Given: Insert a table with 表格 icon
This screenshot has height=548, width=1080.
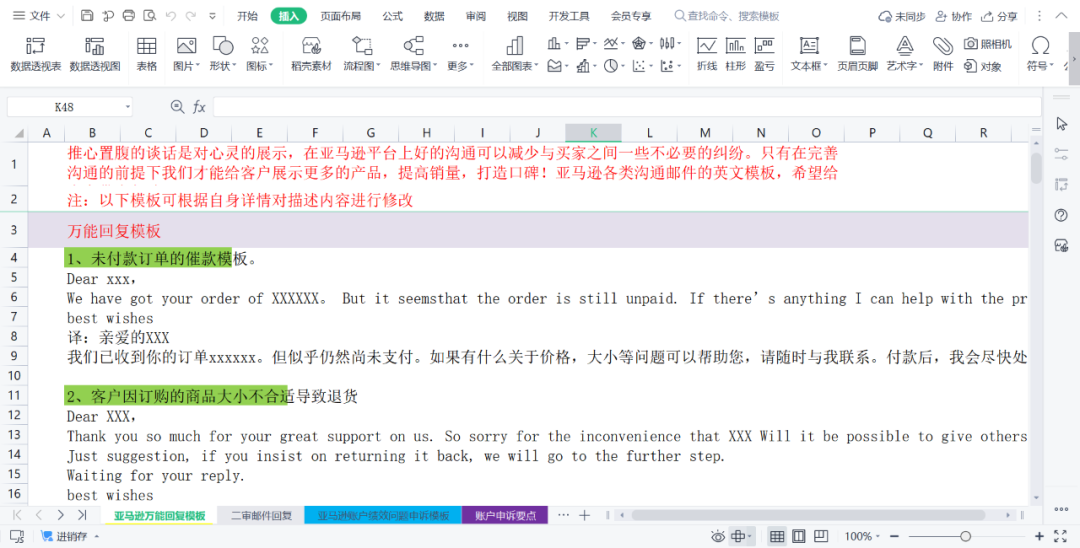Looking at the screenshot, I should click(146, 54).
